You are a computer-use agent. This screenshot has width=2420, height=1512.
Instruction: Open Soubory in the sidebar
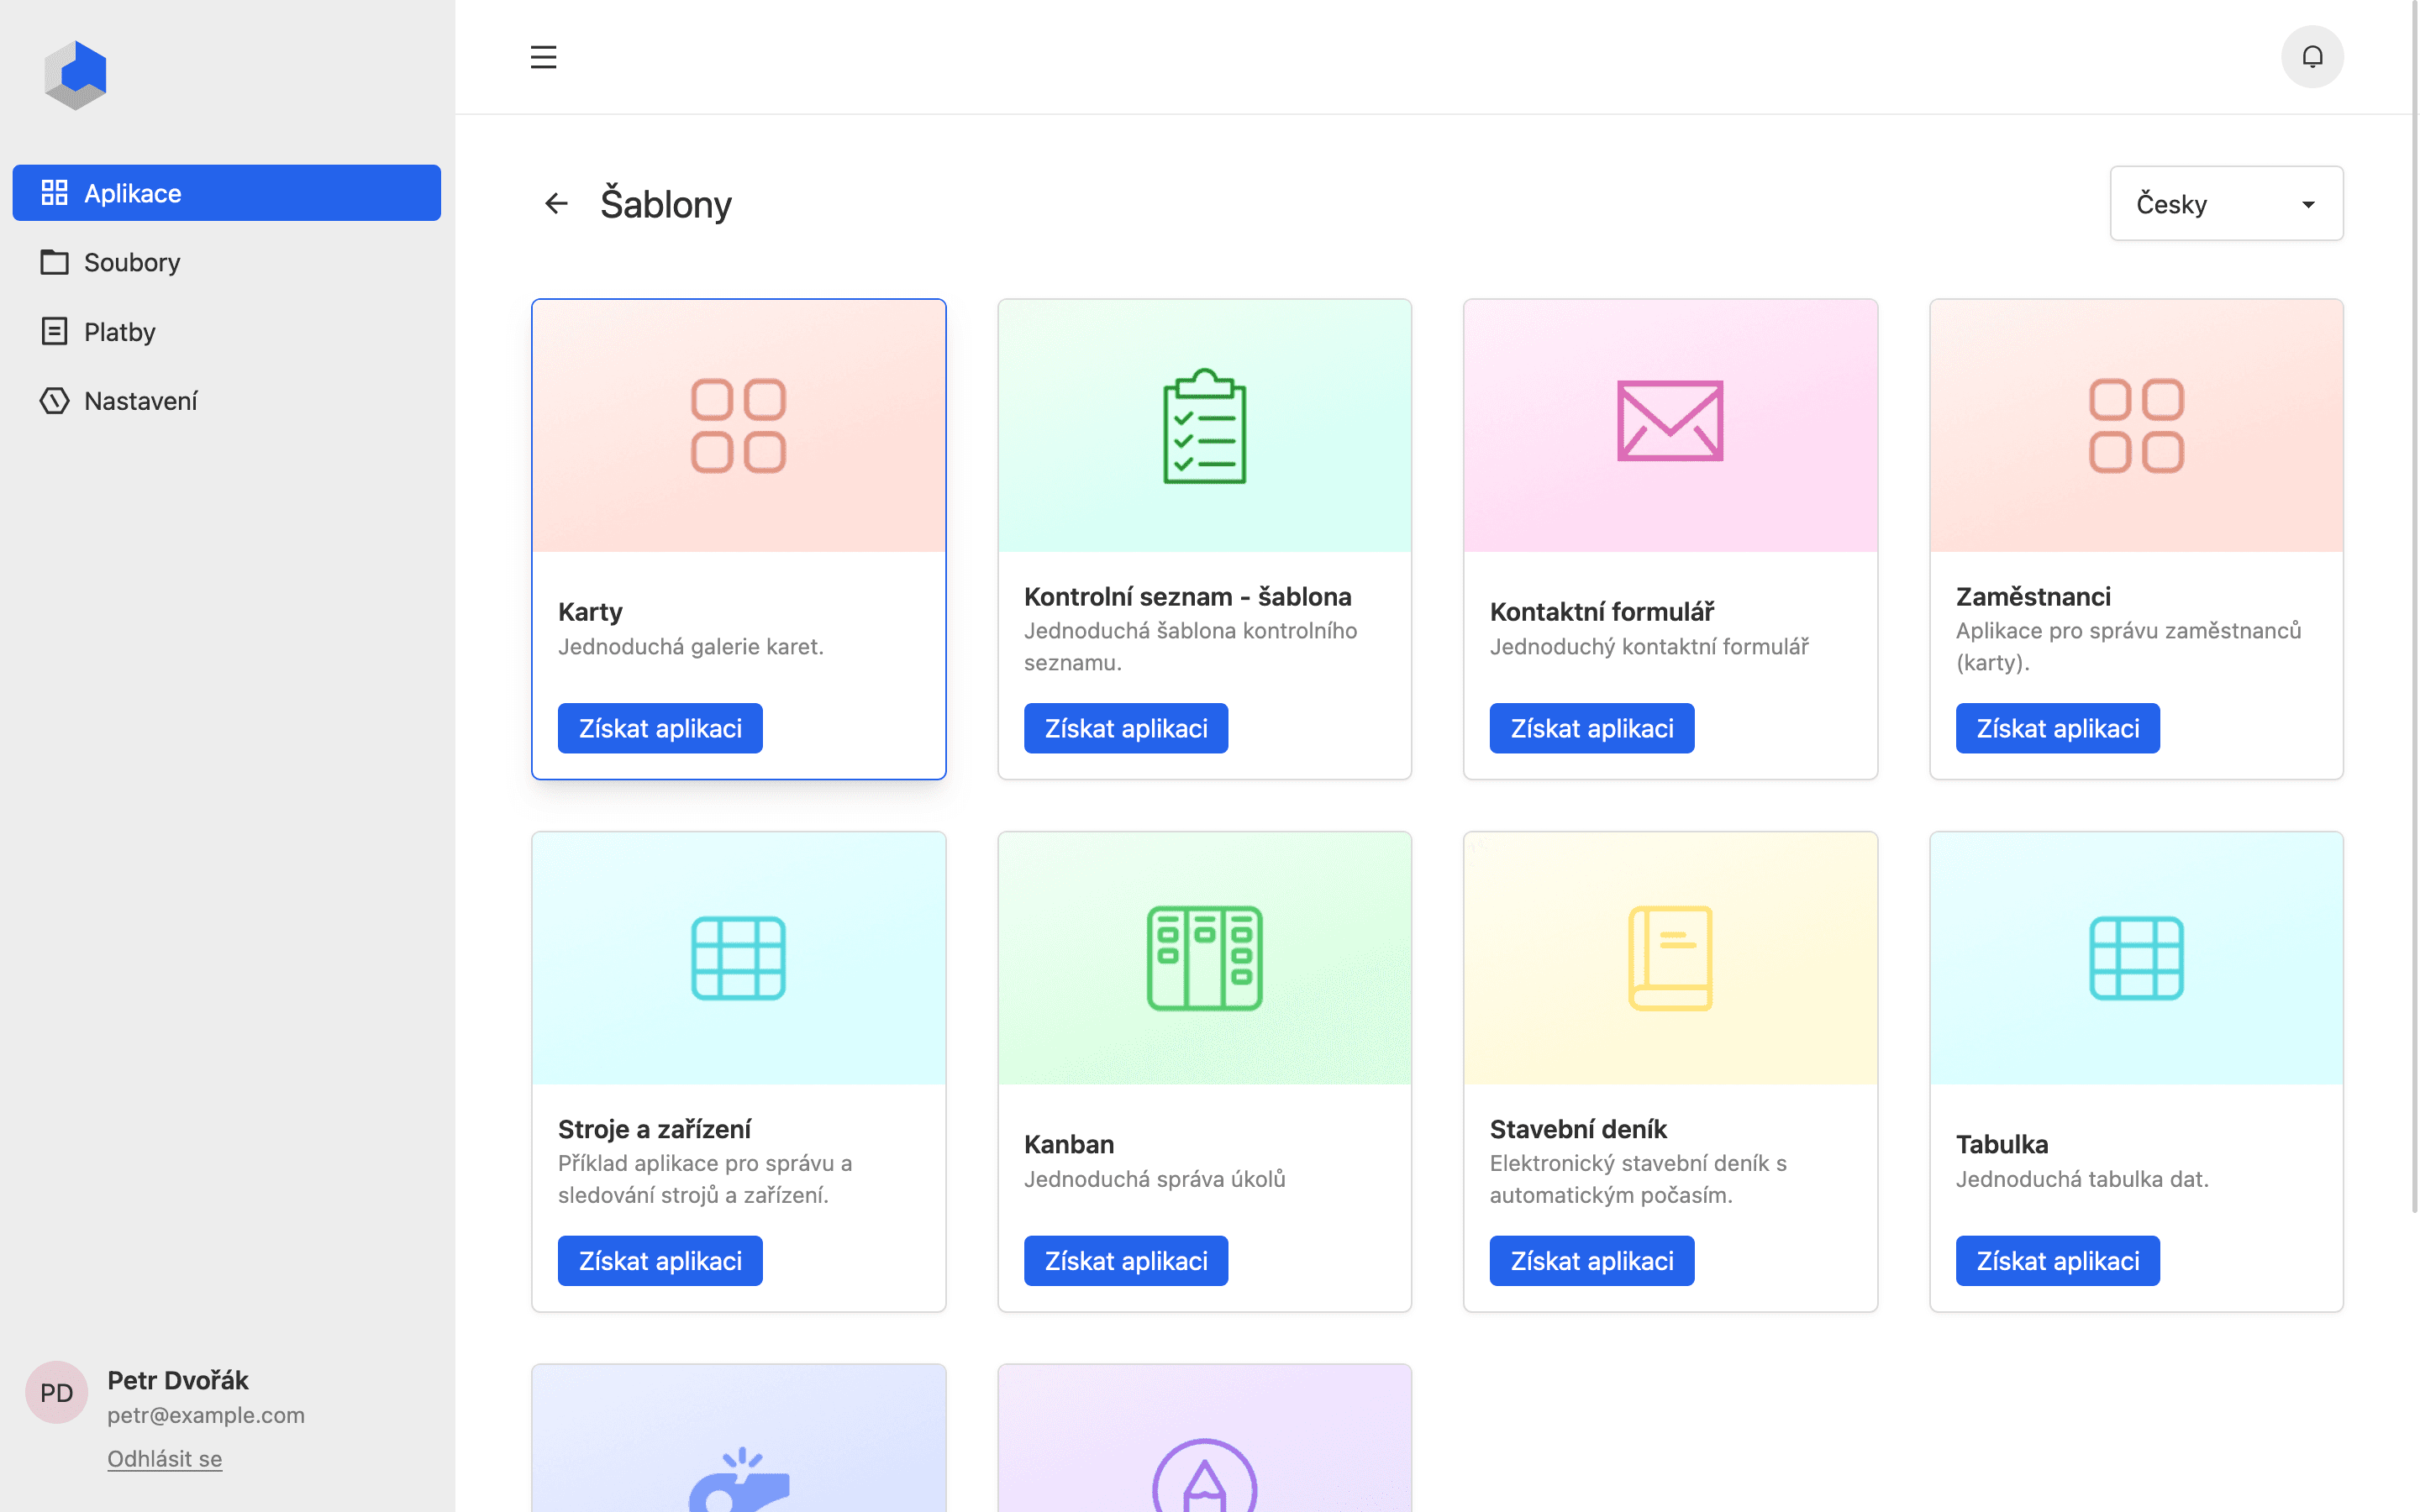[227, 262]
